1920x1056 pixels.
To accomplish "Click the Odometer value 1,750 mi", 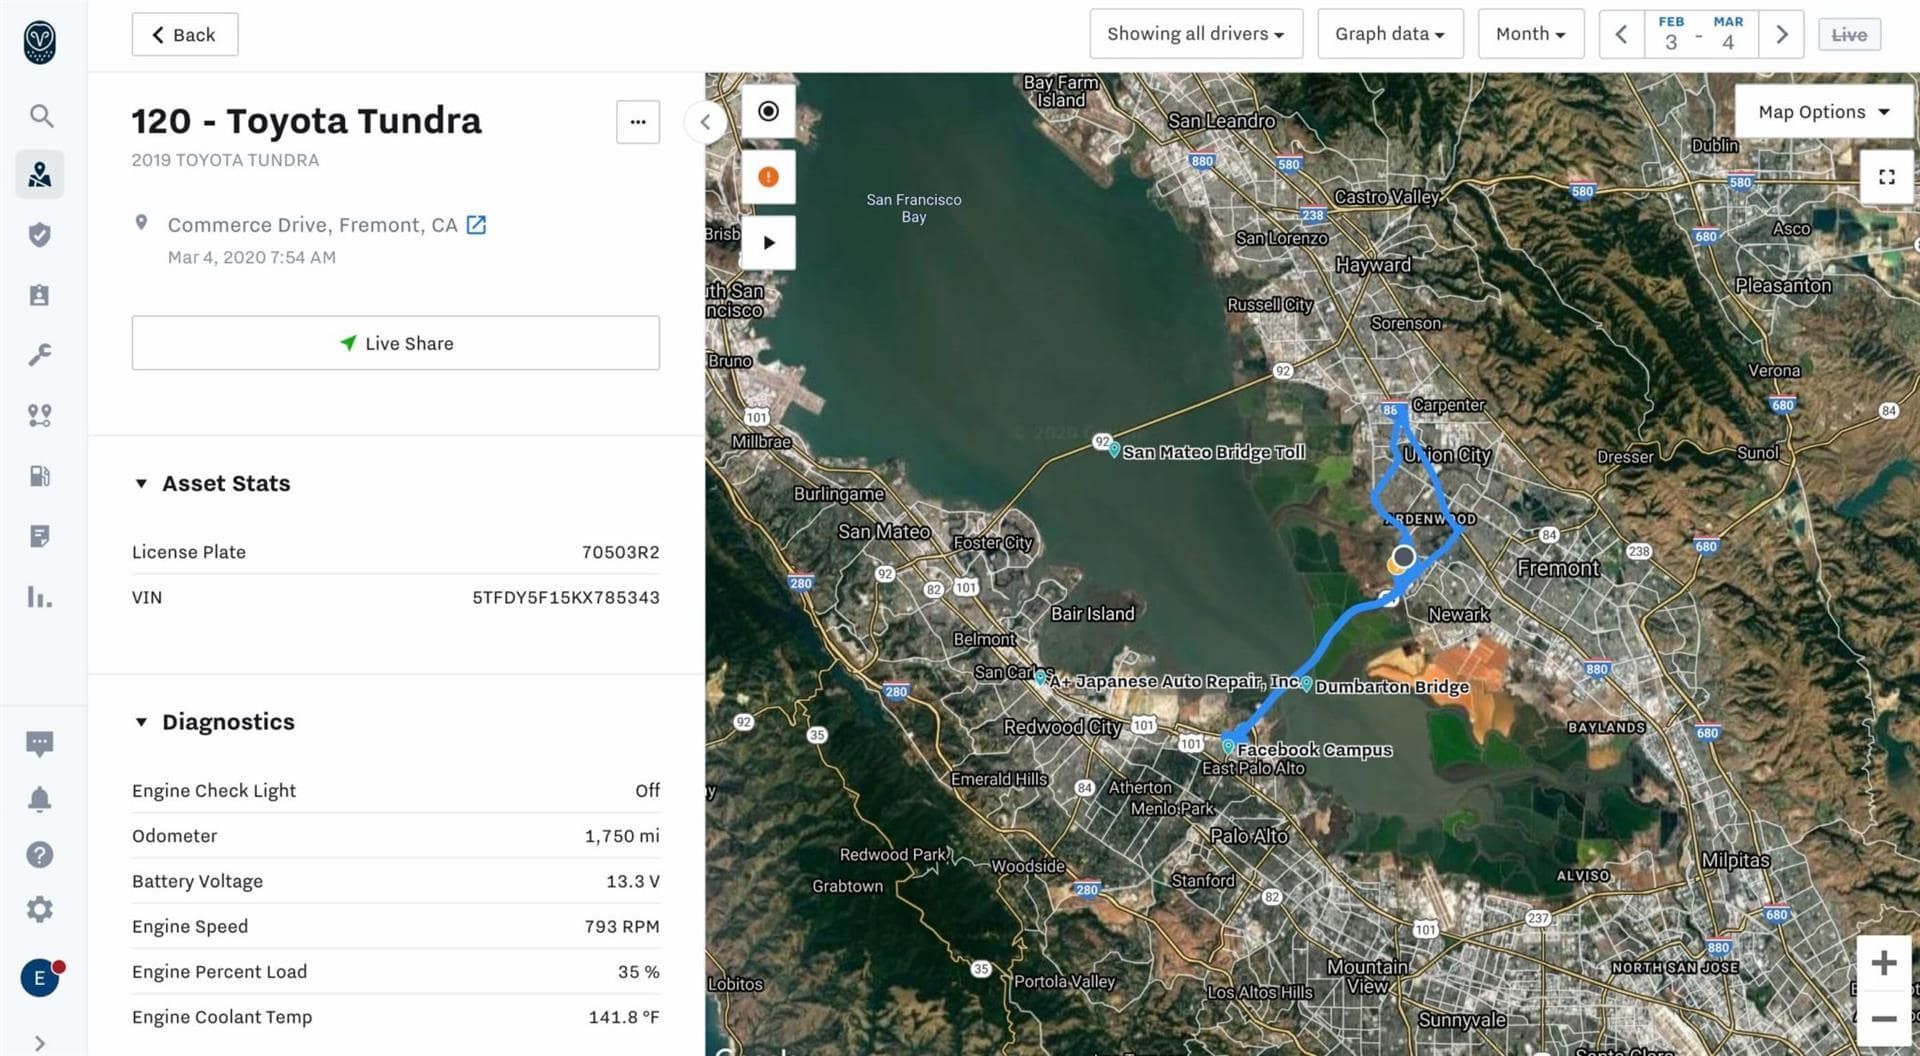I will click(x=622, y=836).
